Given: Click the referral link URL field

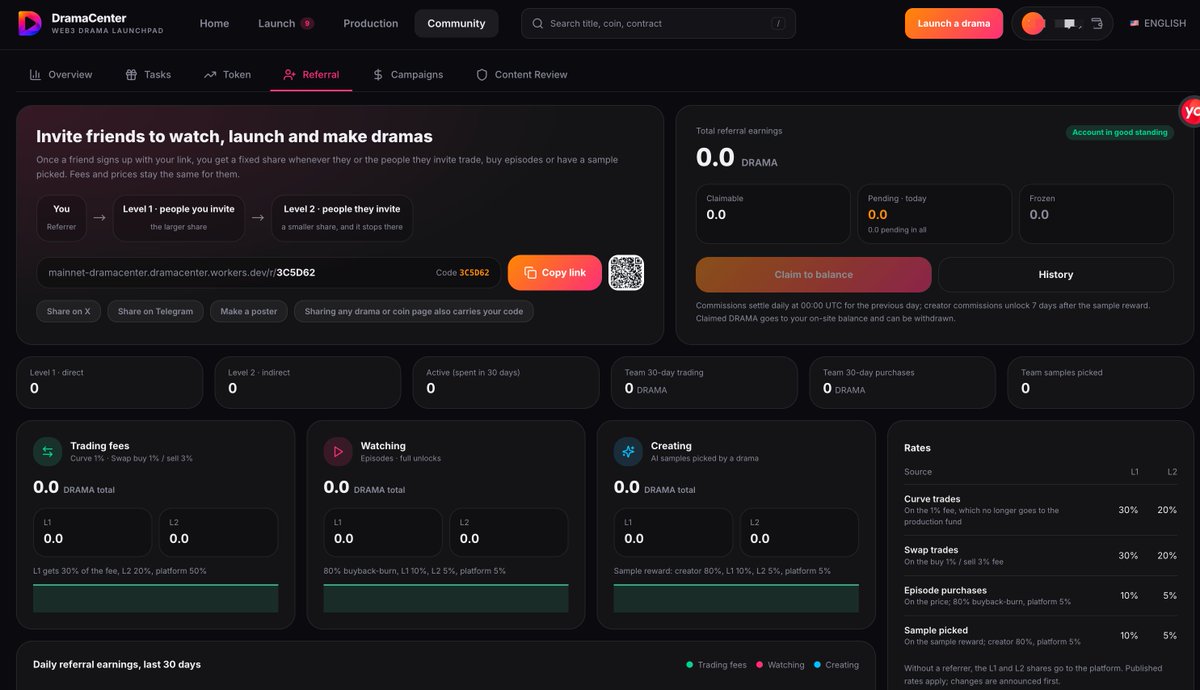Looking at the screenshot, I should pos(268,272).
